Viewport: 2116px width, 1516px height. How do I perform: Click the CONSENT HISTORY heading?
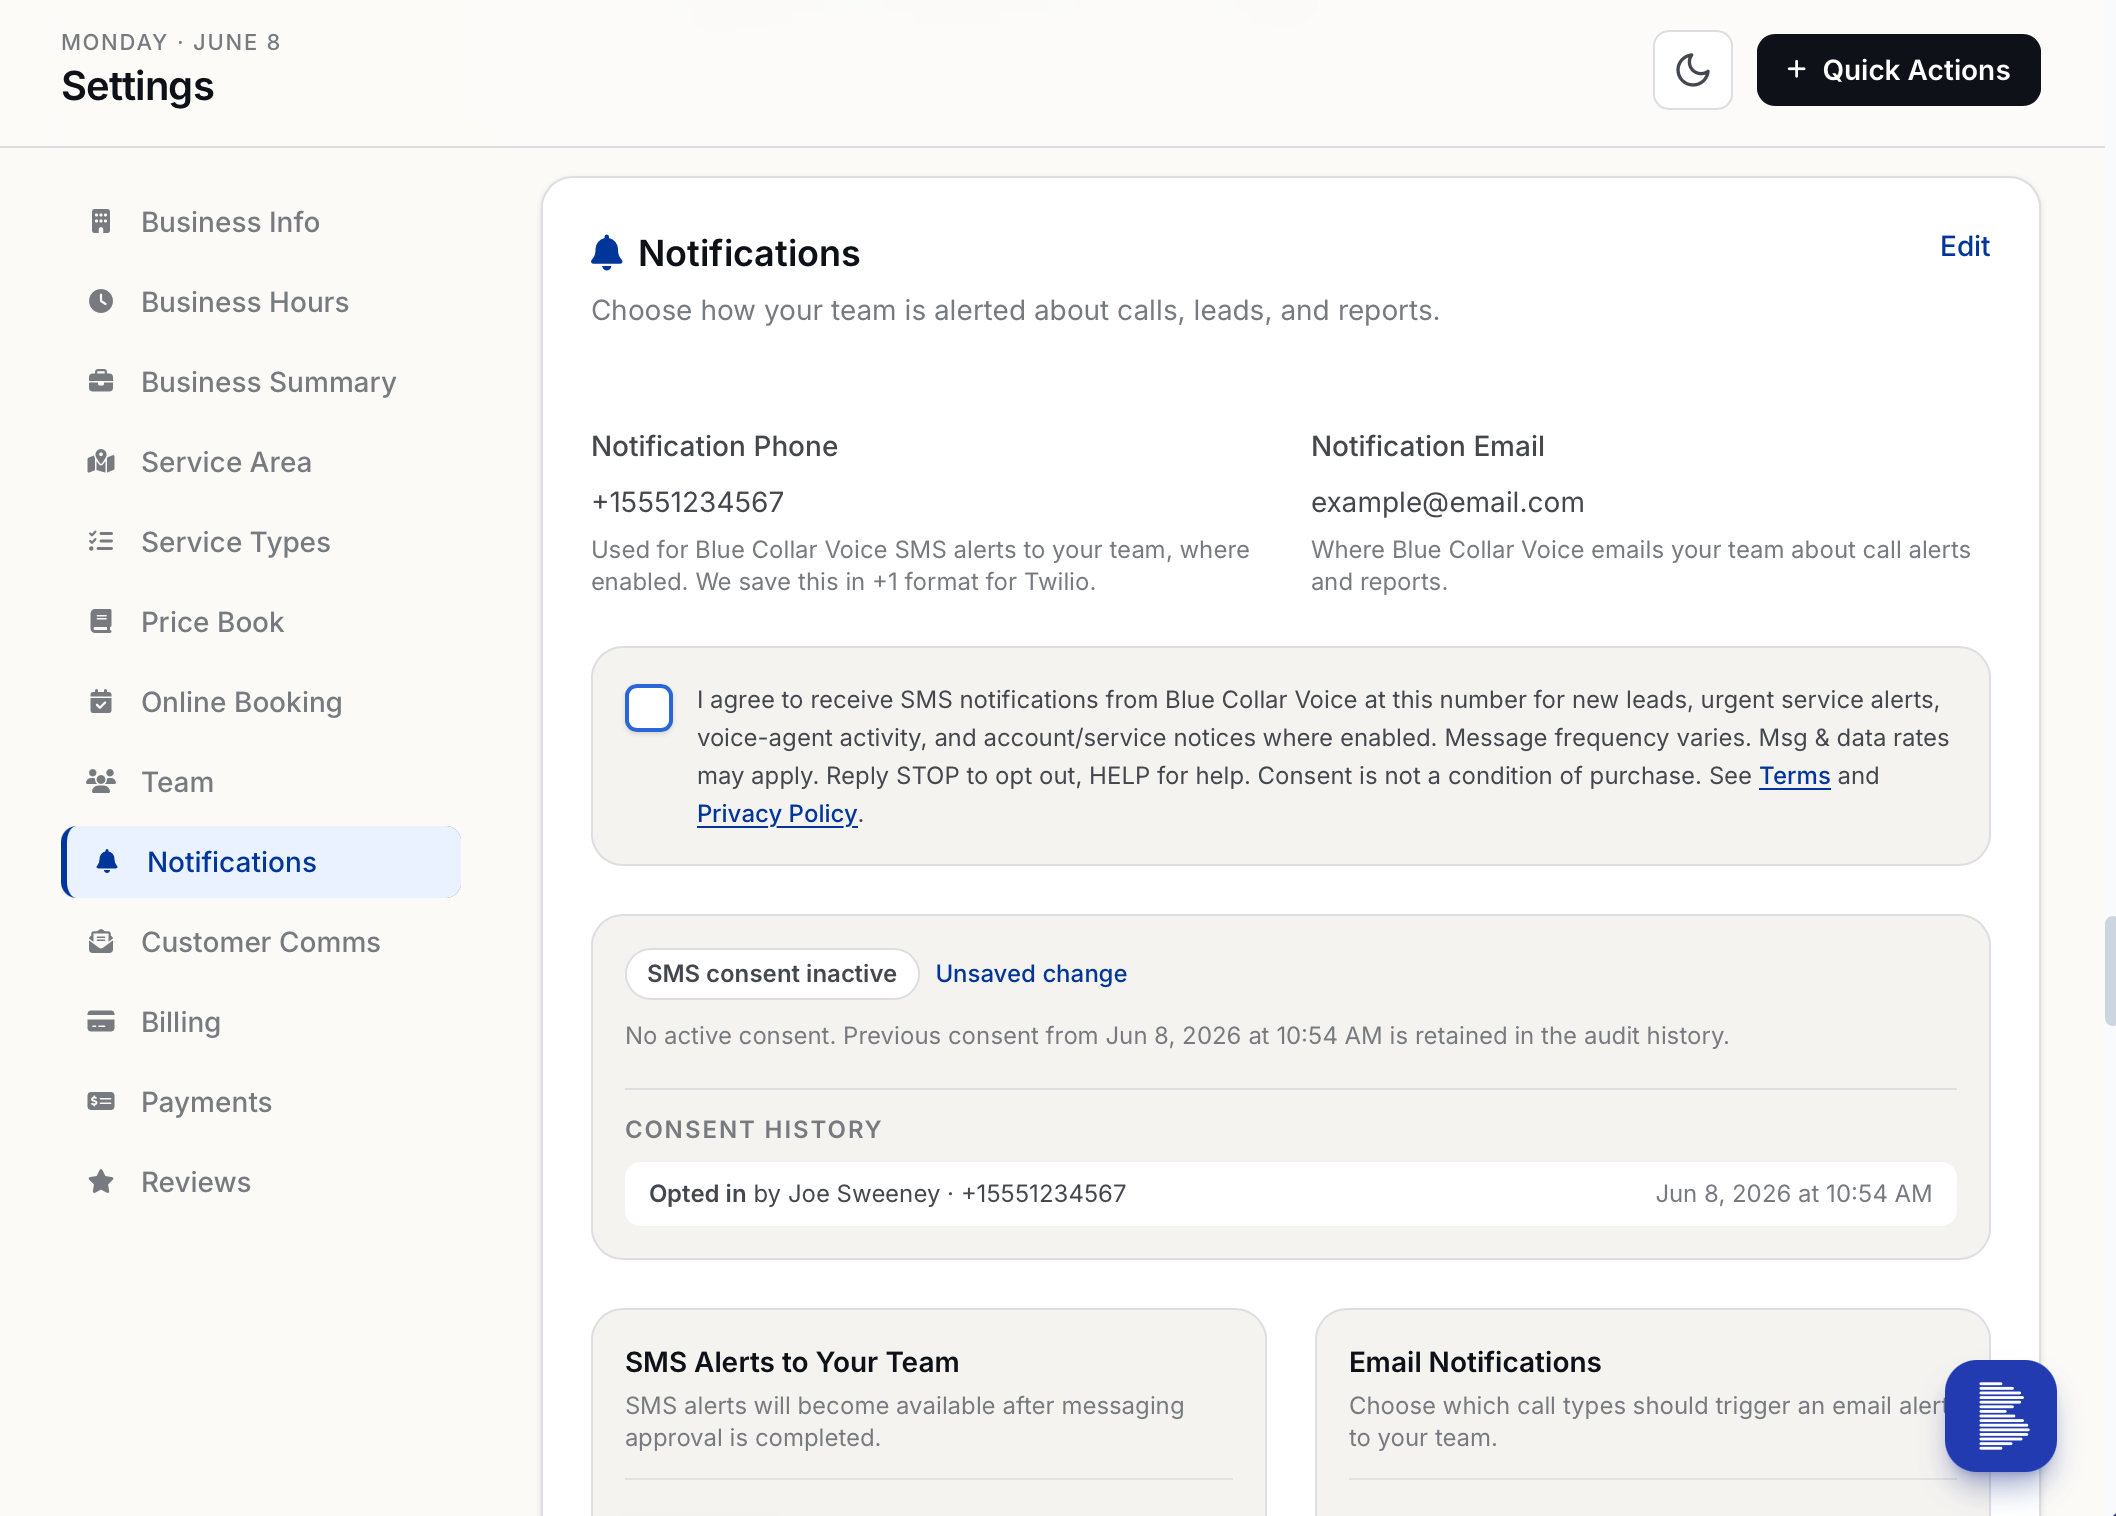point(753,1130)
